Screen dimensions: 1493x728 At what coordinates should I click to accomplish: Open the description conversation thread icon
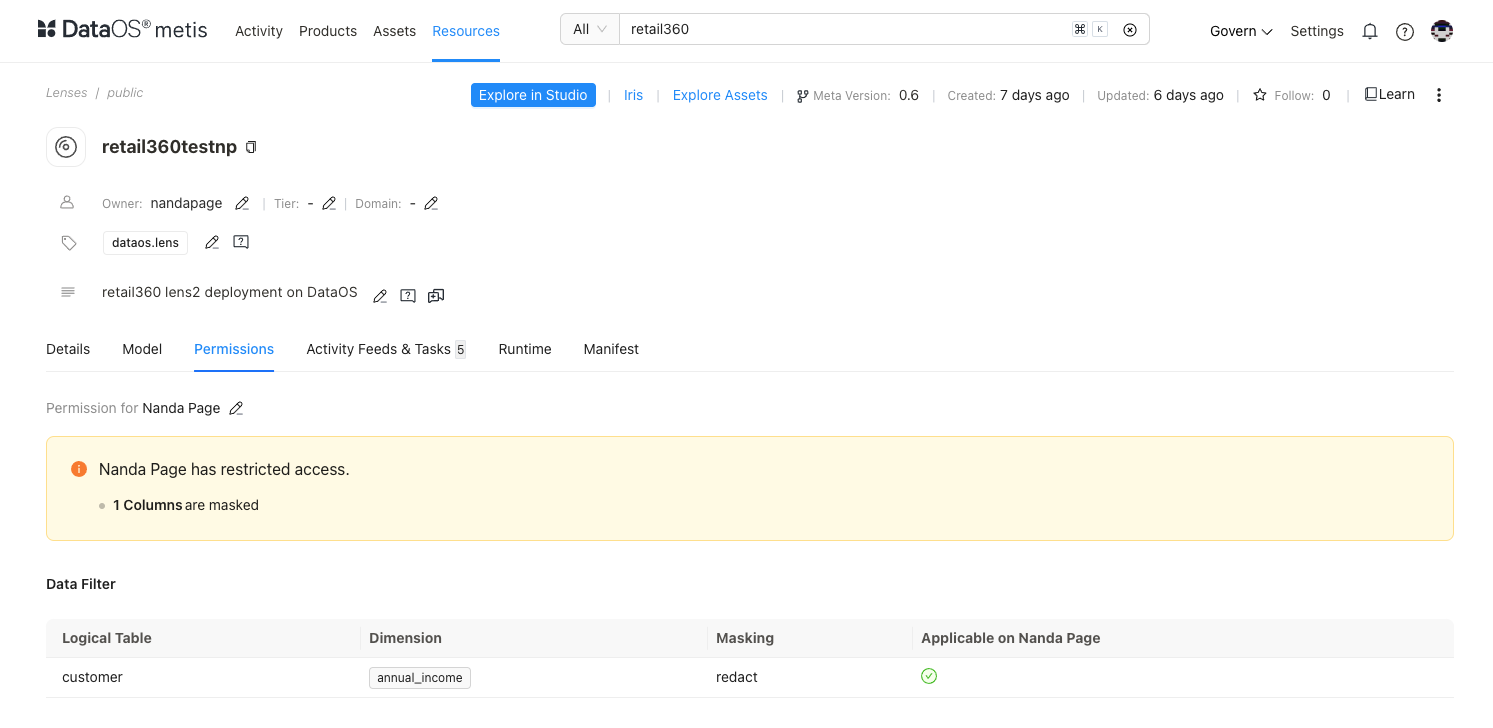(436, 296)
